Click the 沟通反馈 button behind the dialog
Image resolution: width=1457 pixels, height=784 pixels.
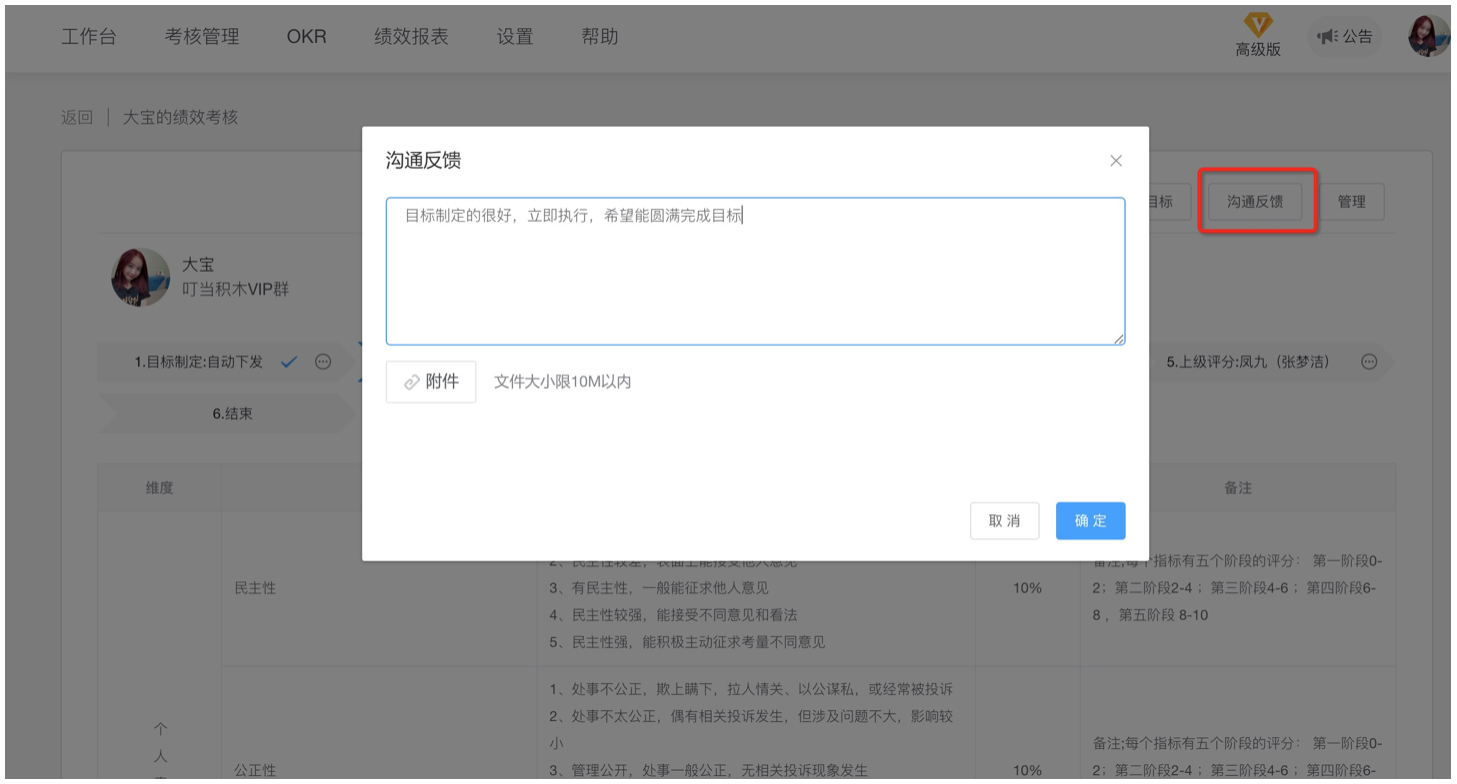pyautogui.click(x=1256, y=202)
